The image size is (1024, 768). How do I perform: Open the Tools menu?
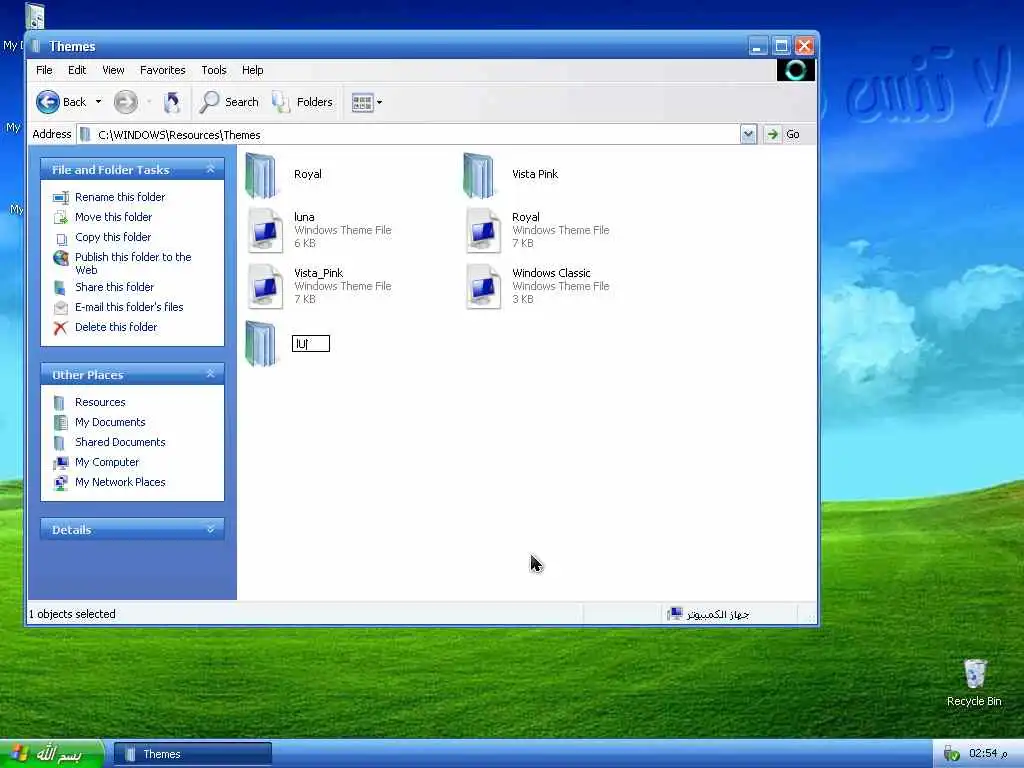click(x=214, y=70)
